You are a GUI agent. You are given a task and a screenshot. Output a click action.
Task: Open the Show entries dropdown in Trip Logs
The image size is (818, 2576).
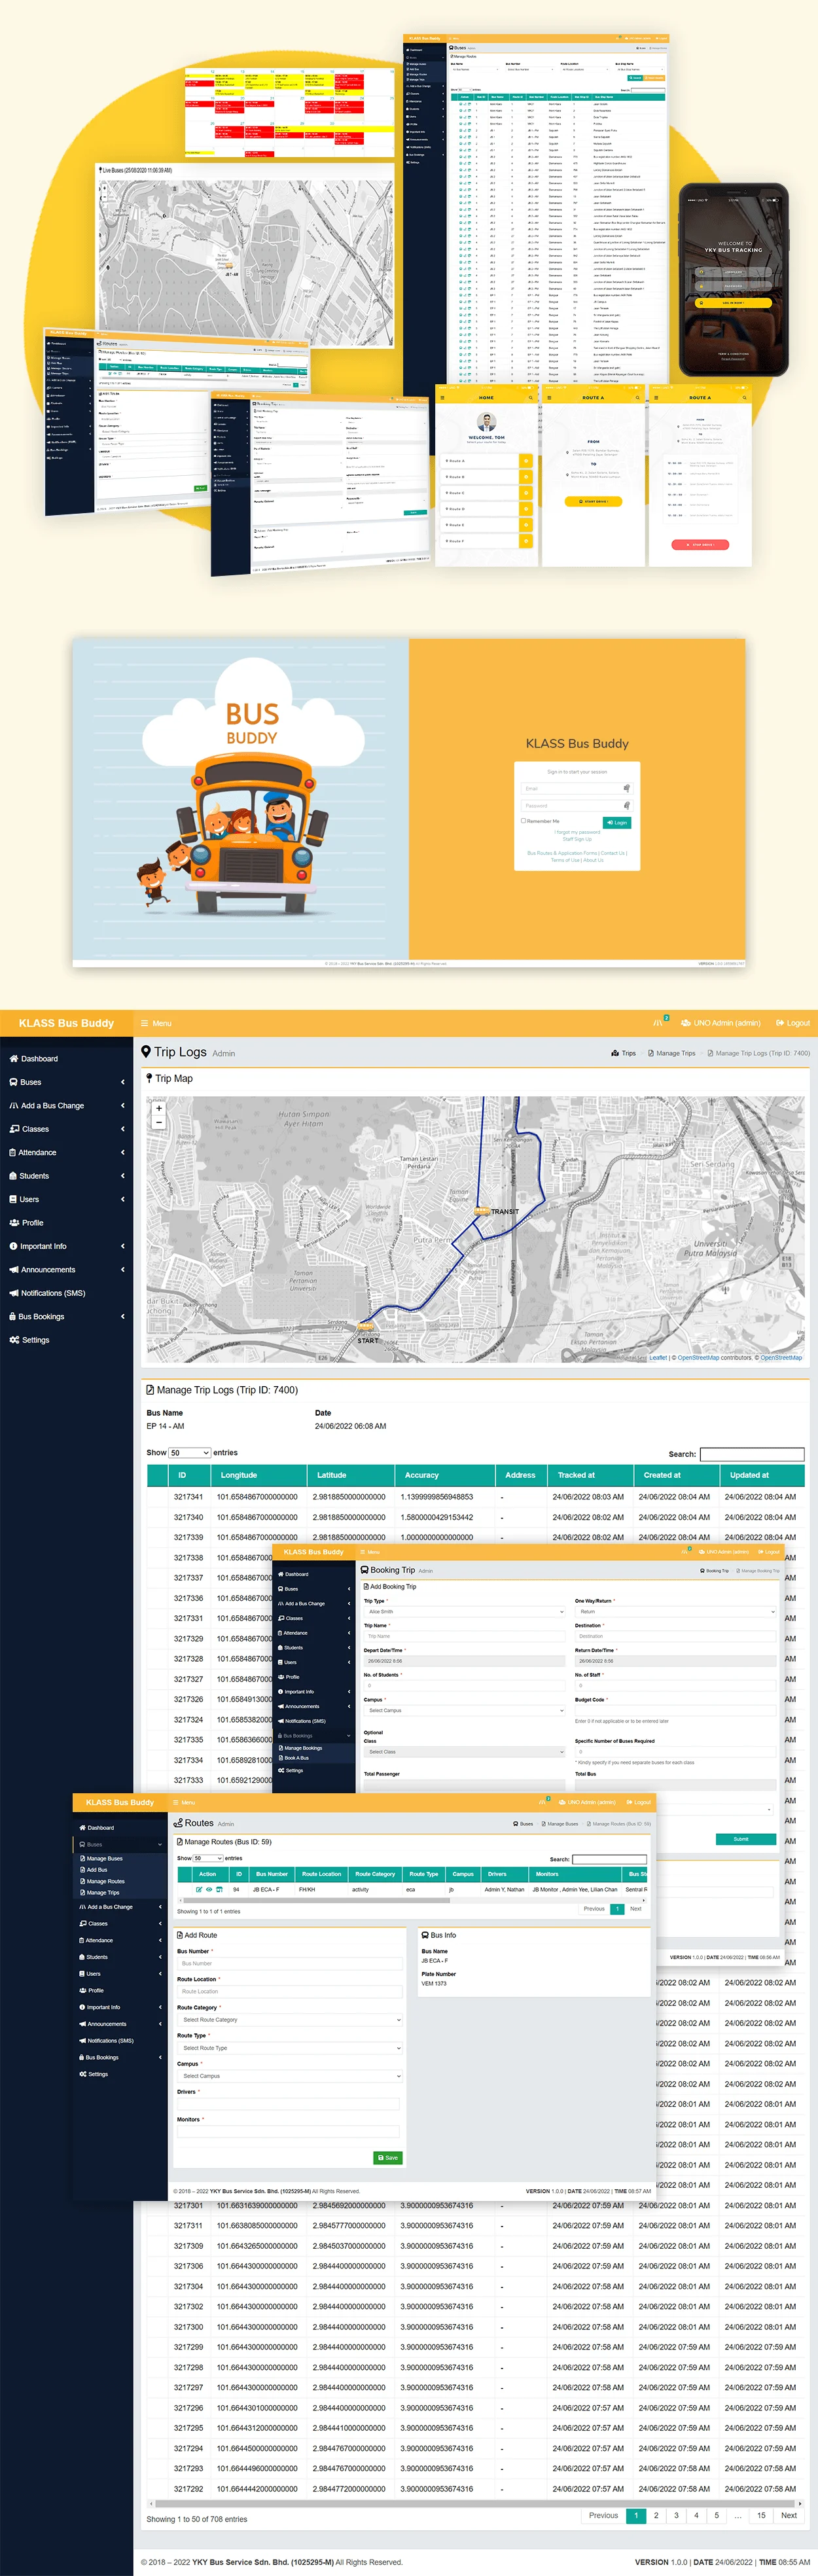pos(189,1453)
